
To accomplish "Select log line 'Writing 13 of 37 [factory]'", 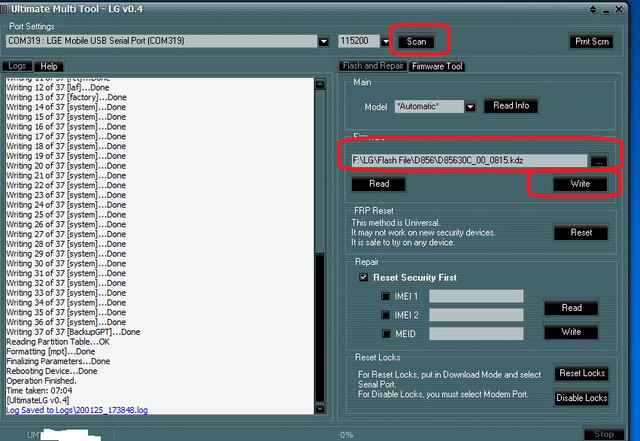I will [x=66, y=97].
